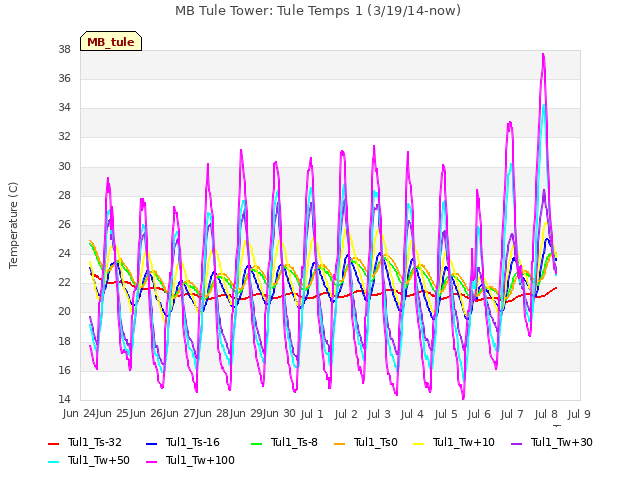The width and height of the screenshot is (640, 480).
Task: Click the magenta Tul1_Tw+100 legend swatch
Action: point(151,461)
